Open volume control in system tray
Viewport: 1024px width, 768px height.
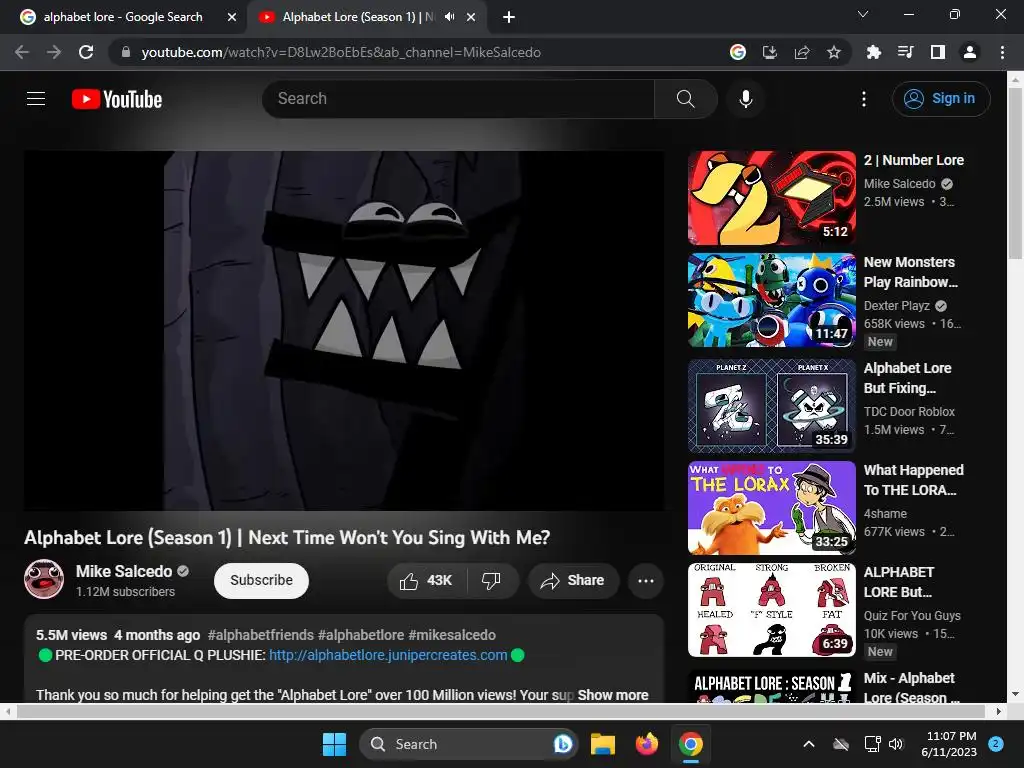click(x=896, y=744)
